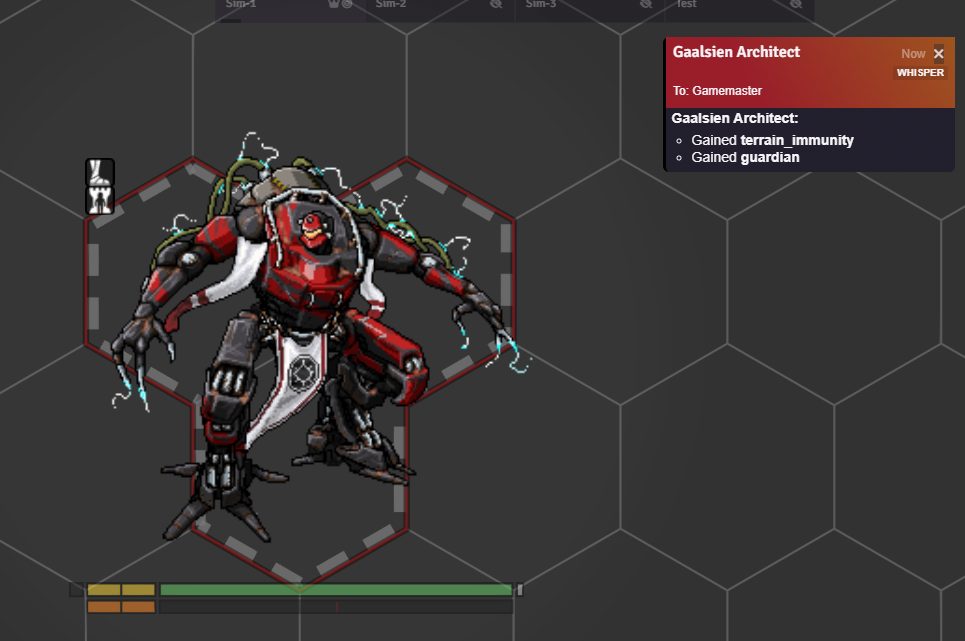Toggle visibility eye on Sim-2 scene
The height and width of the screenshot is (641, 965).
pyautogui.click(x=496, y=4)
